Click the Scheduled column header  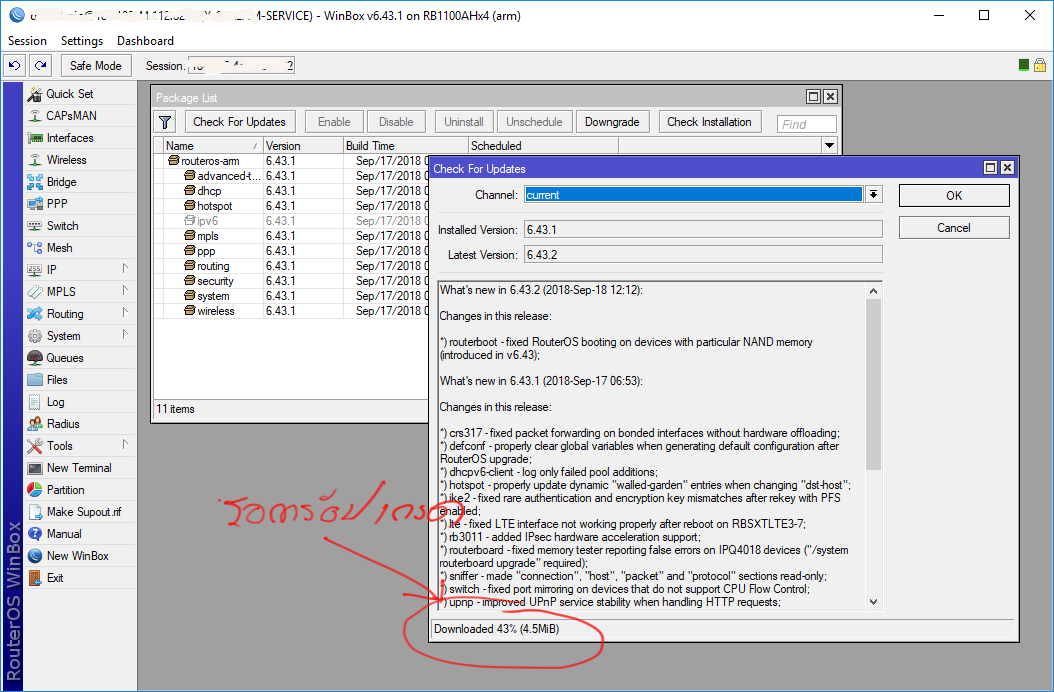point(543,146)
